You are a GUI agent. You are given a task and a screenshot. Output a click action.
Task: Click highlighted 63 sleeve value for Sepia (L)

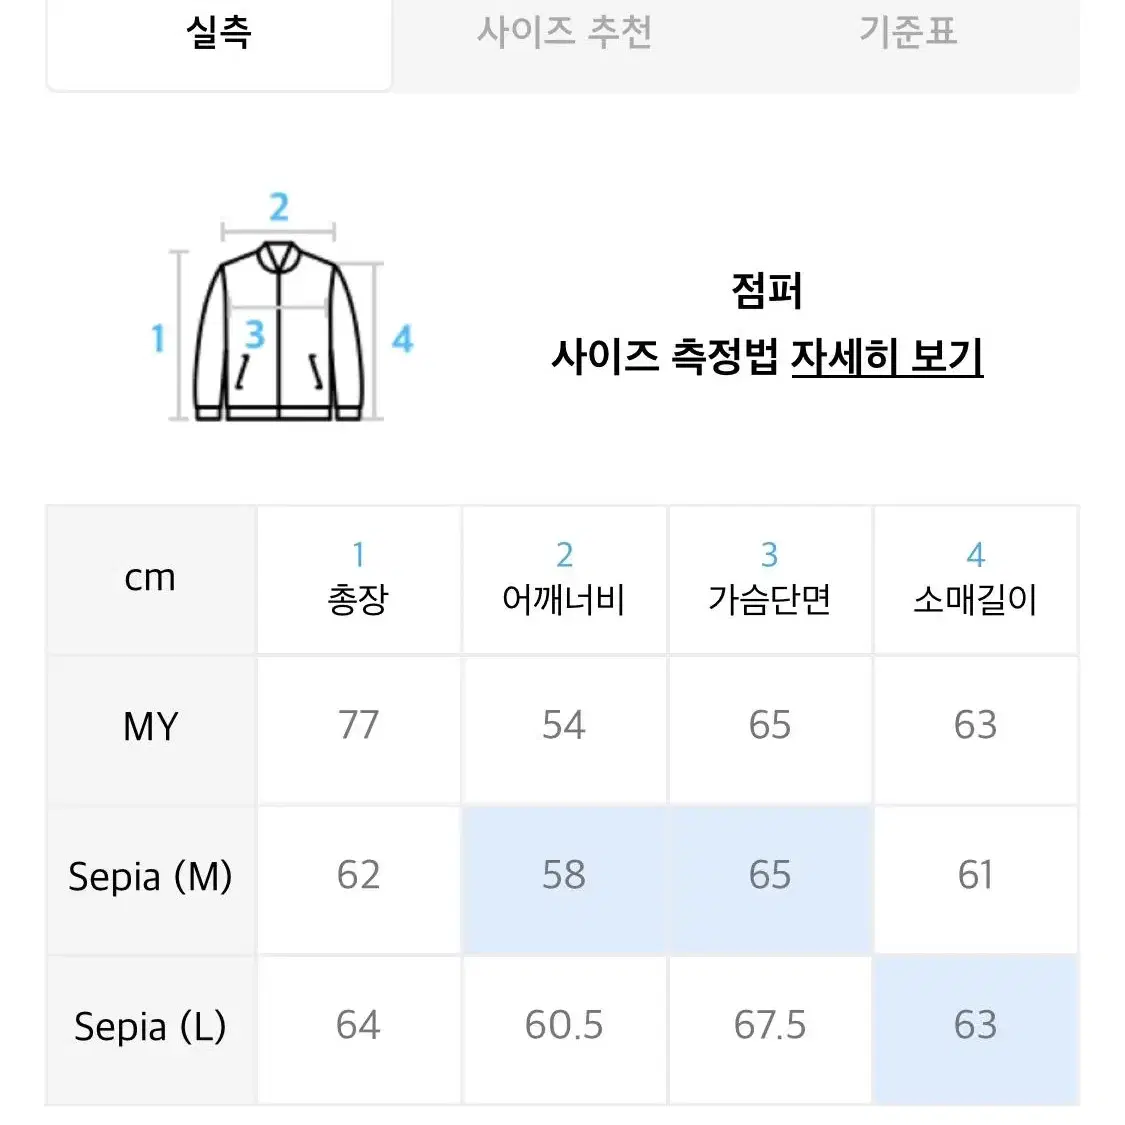pyautogui.click(x=976, y=1026)
